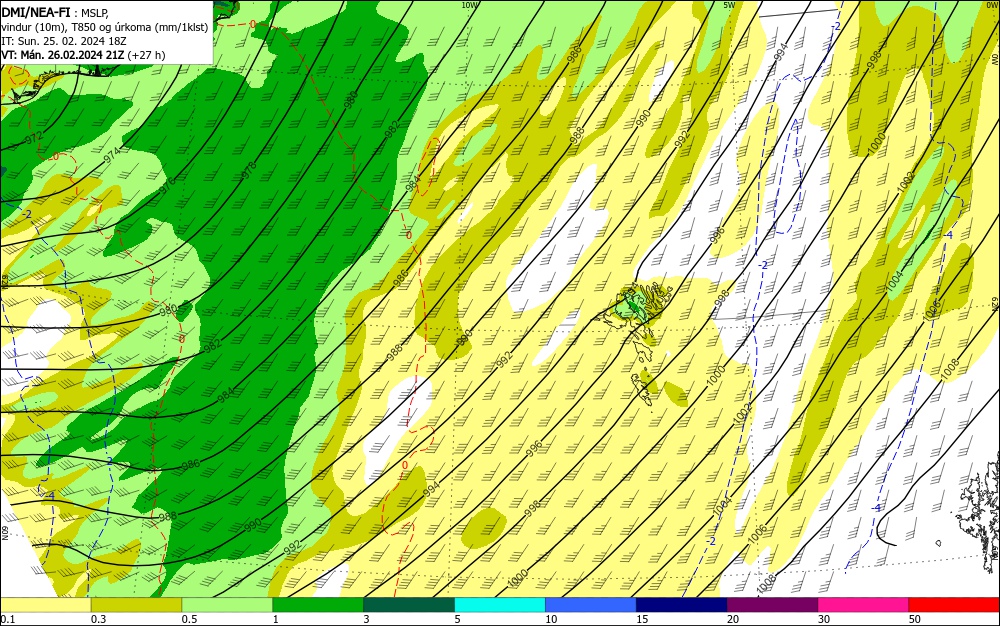Viewport: 1000px width, 626px height.
Task: Select the dark green 3–5 legend swatch
Action: (409, 606)
